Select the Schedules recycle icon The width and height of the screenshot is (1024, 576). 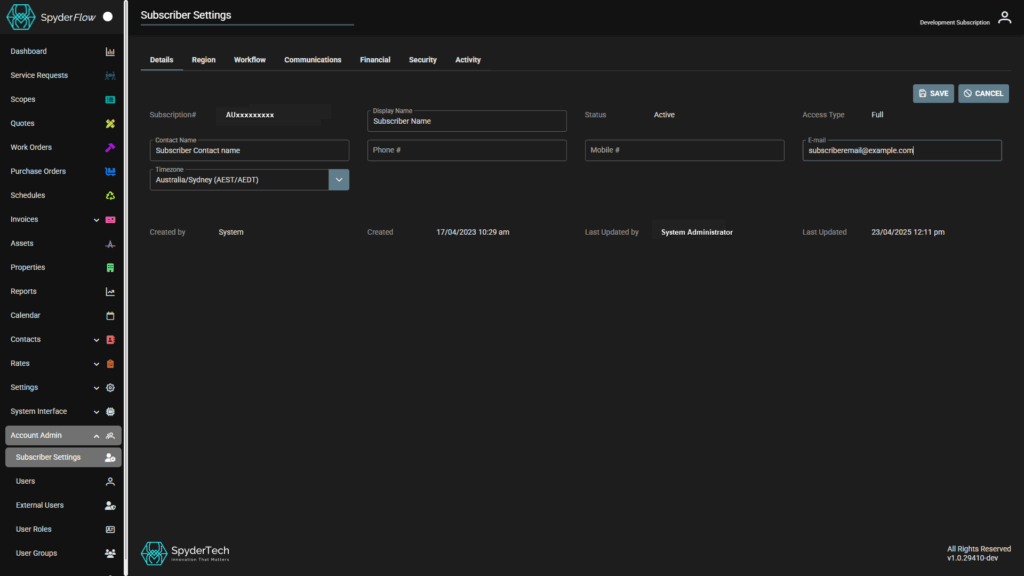[110, 196]
